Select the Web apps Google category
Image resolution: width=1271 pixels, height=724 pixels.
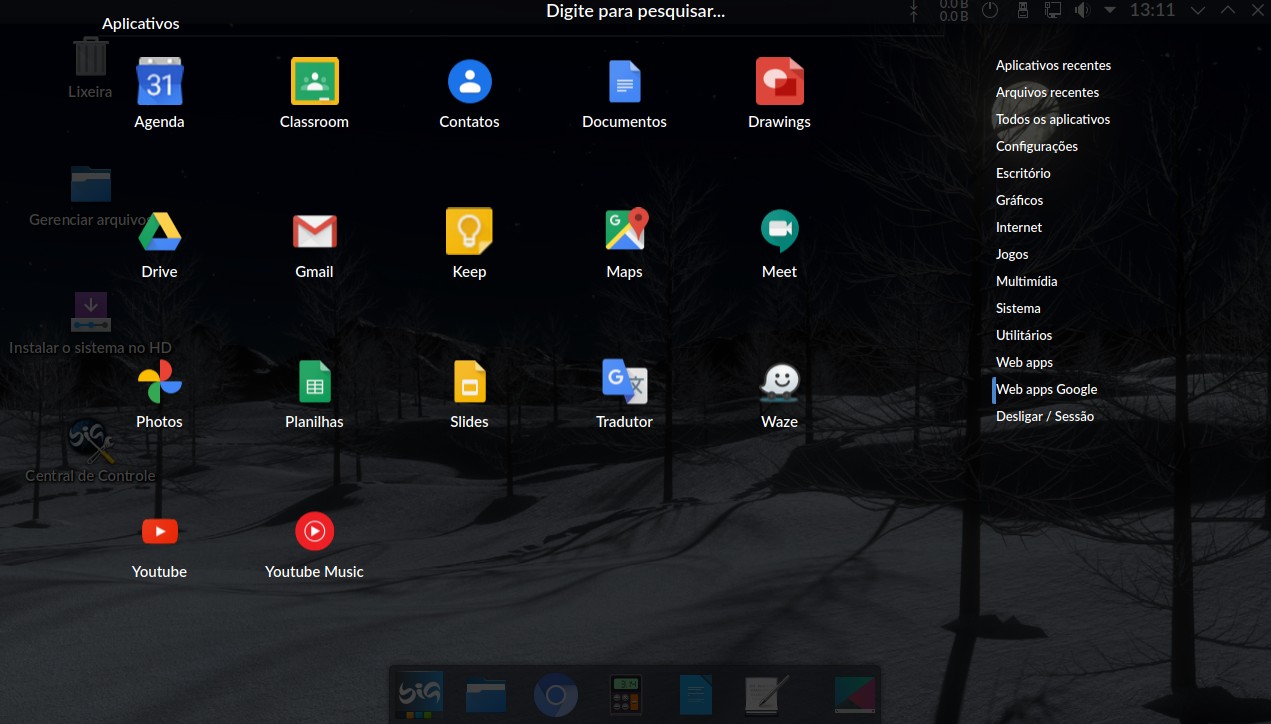1046,389
